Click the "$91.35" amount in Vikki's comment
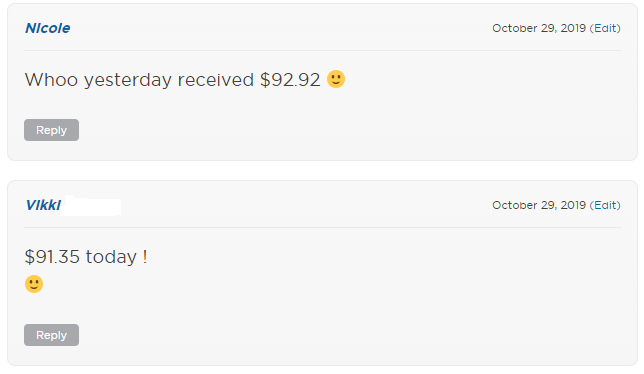This screenshot has height=374, width=644. [x=52, y=257]
